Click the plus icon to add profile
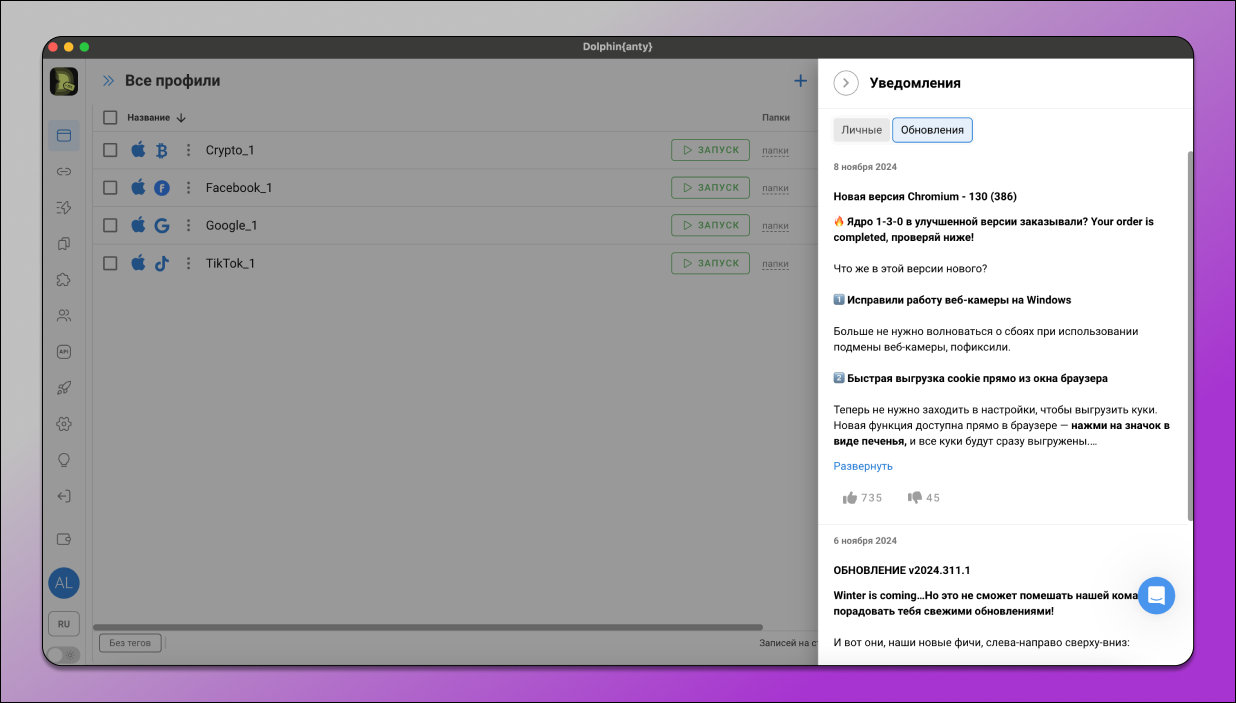The image size is (1236, 703). [800, 81]
